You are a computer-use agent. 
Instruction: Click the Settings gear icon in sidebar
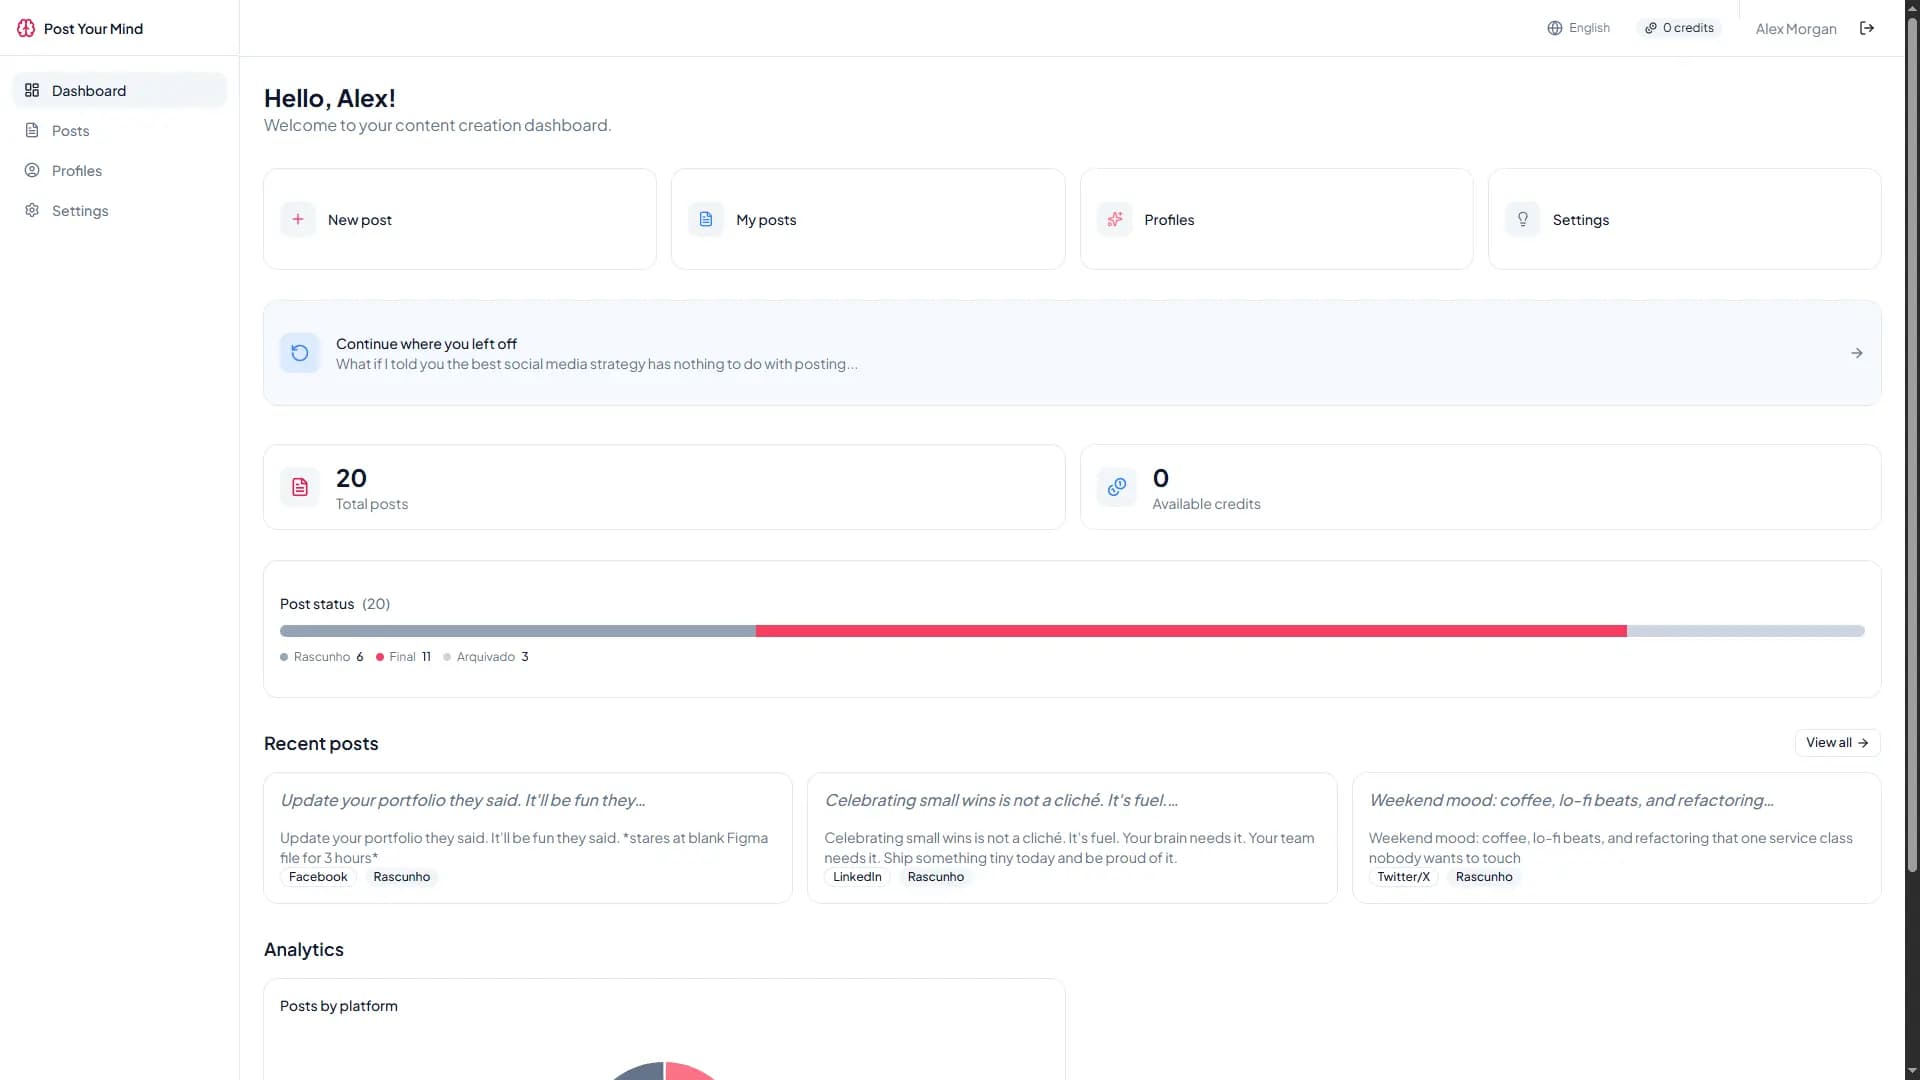[x=32, y=210]
